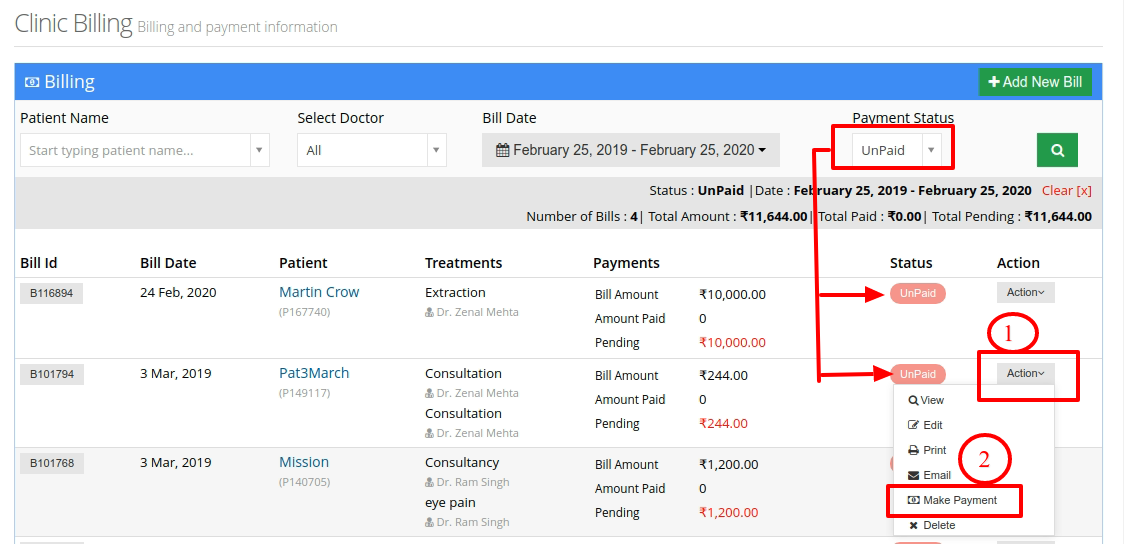
Task: Open Martin Crow patient link
Action: [319, 292]
